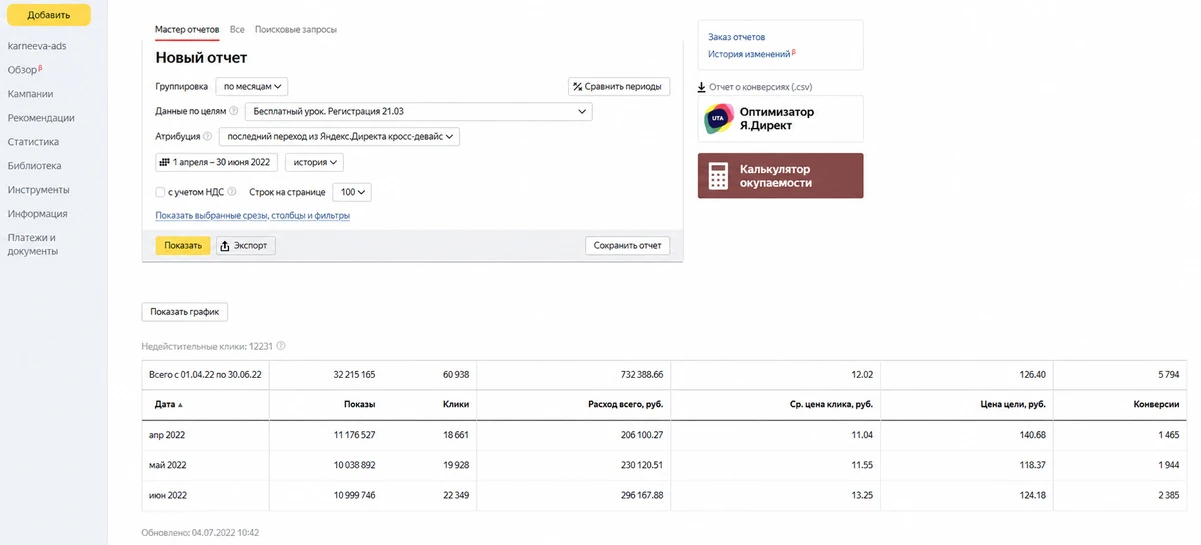Click the yellow Показать button
This screenshot has width=1201, height=545.
[x=183, y=246]
